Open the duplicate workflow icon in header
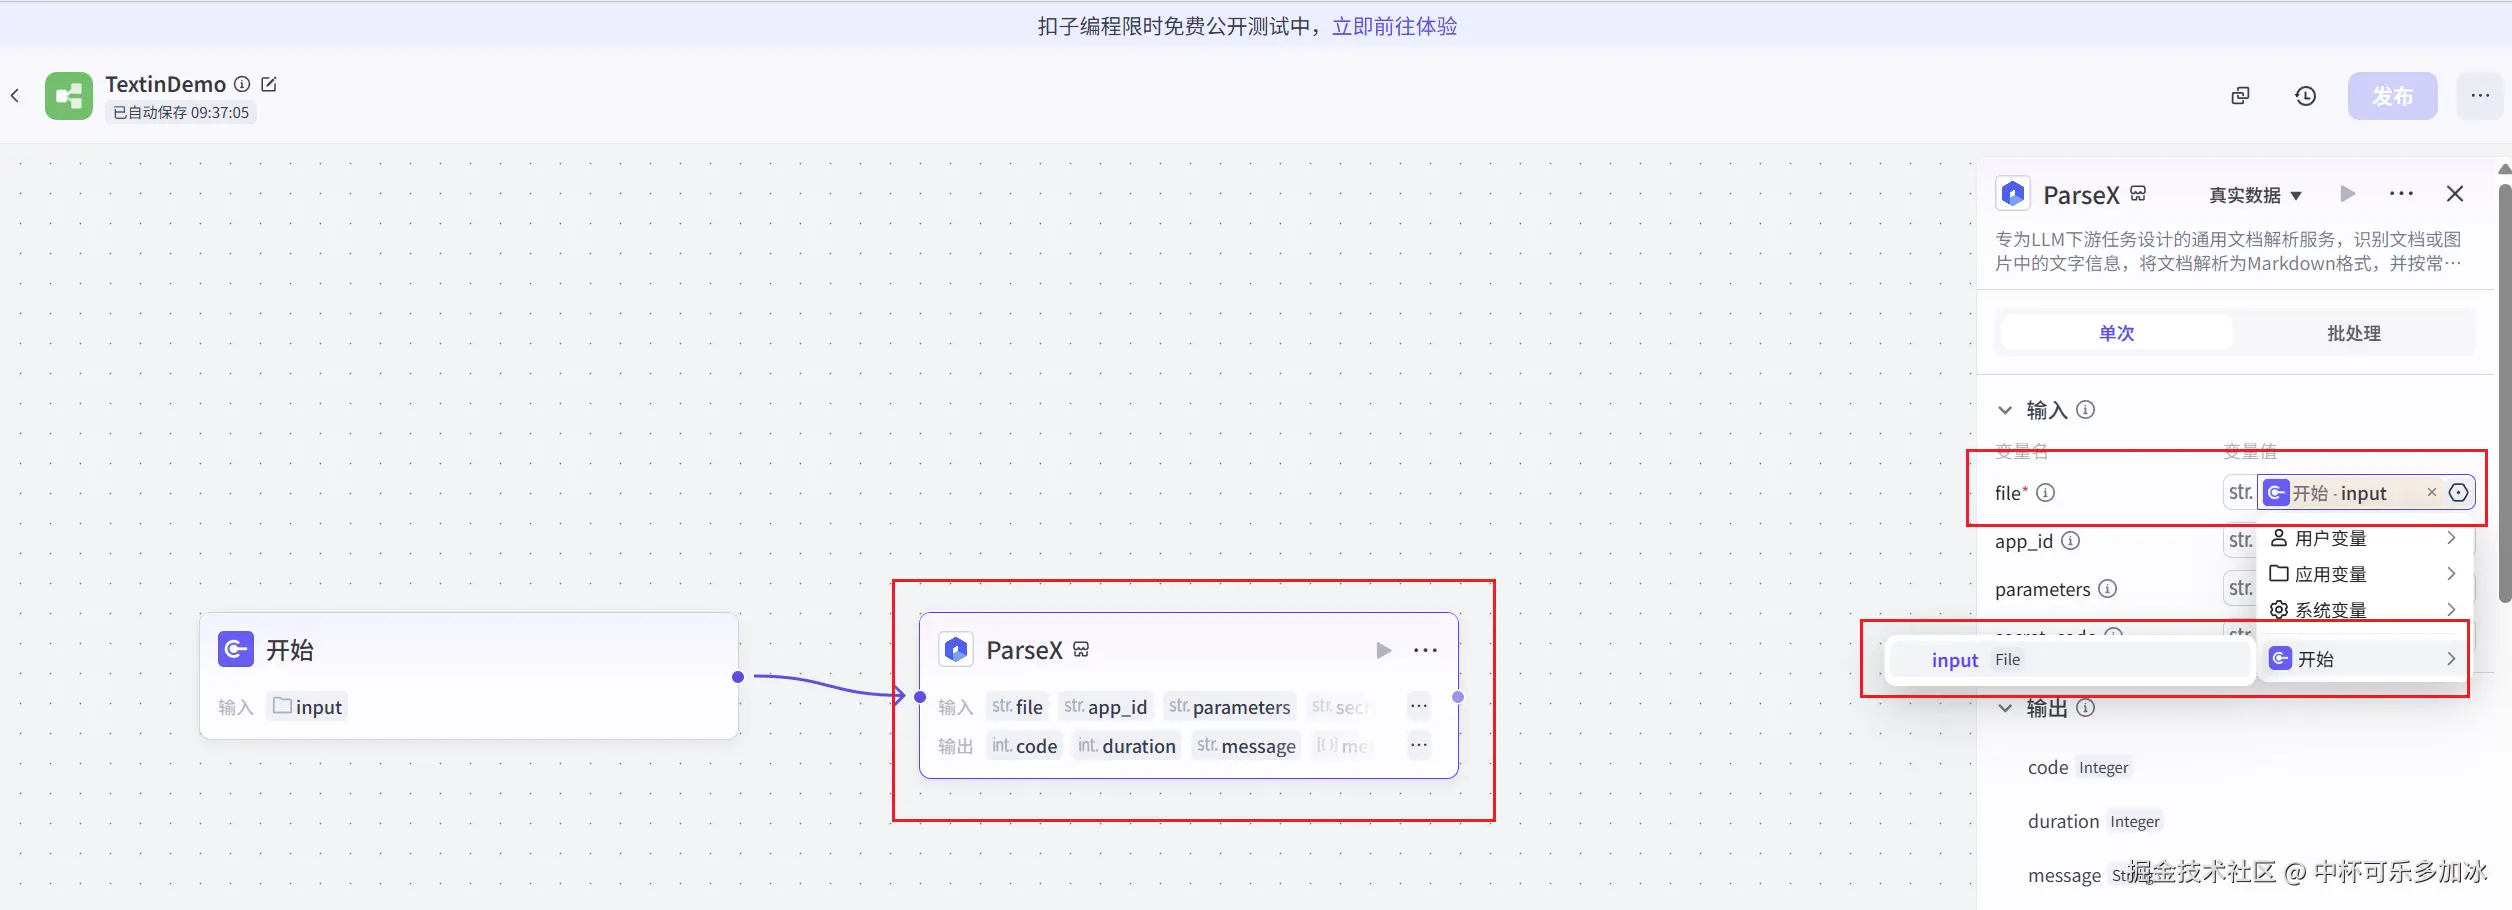Viewport: 2512px width, 910px height. 2241,96
